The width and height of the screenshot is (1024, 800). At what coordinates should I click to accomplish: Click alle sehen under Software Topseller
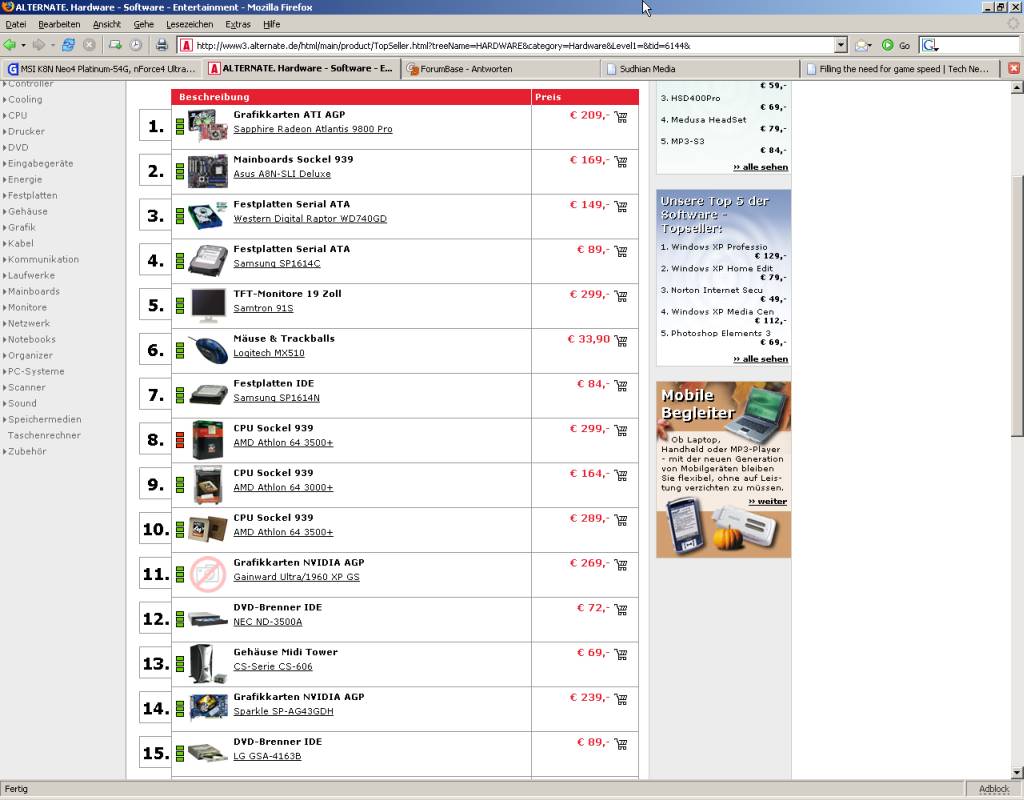760,359
